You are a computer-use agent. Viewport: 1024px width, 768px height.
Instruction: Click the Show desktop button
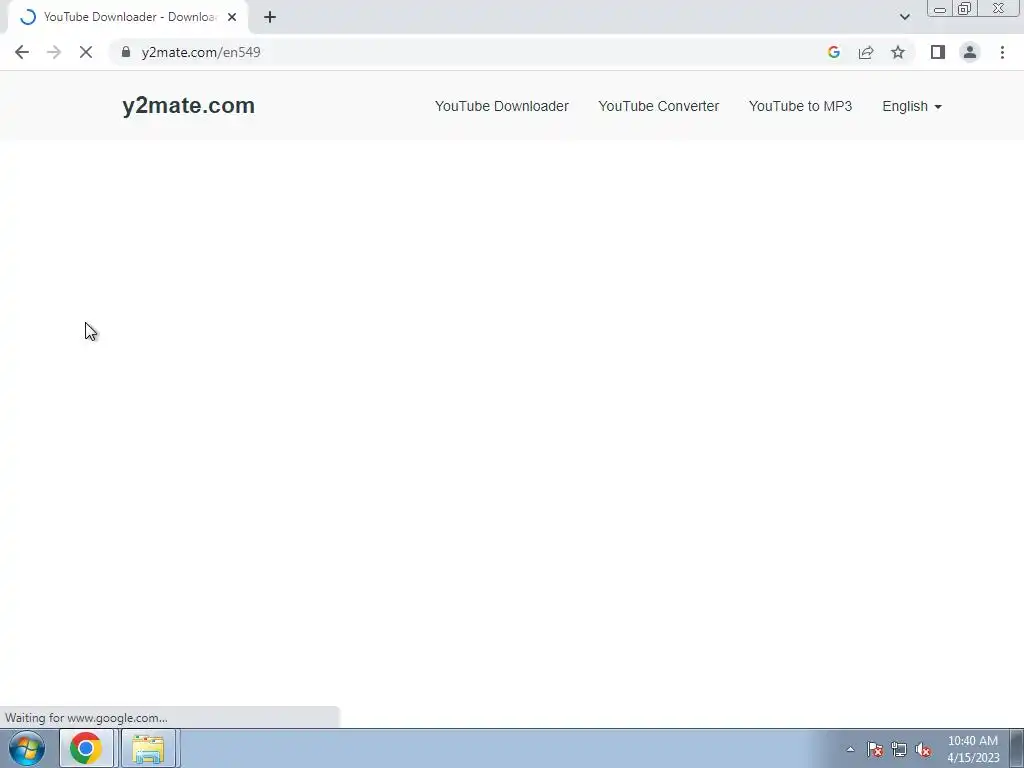pyautogui.click(x=1017, y=748)
